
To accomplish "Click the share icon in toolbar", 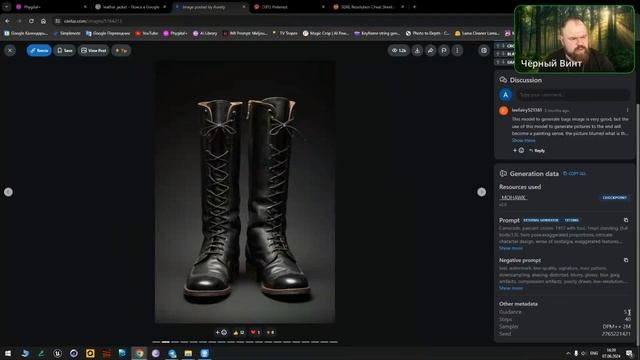I will pos(431,50).
